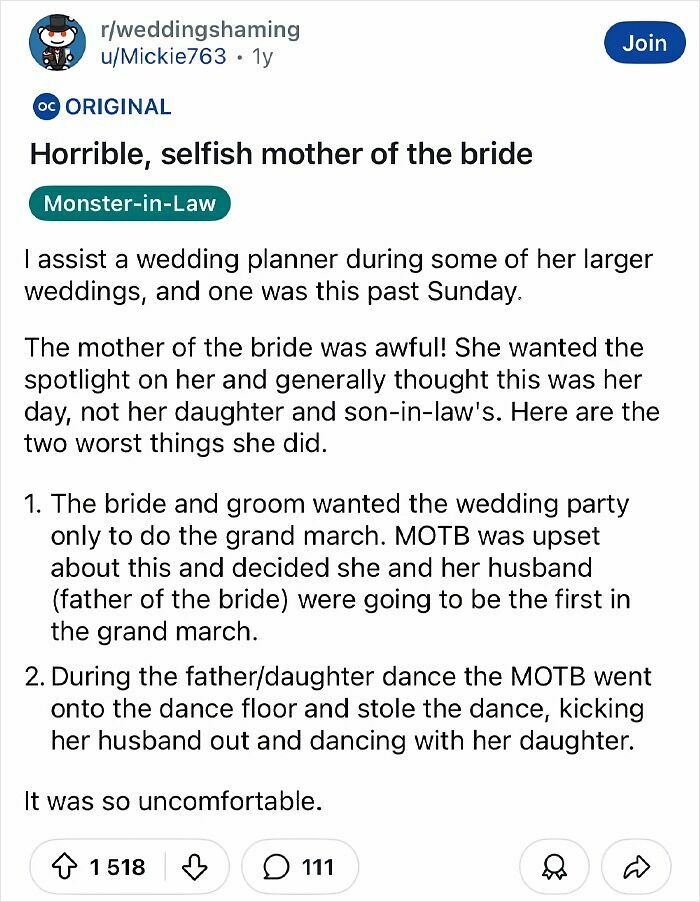Select the Monster-in-Law flair tag

pos(131,203)
